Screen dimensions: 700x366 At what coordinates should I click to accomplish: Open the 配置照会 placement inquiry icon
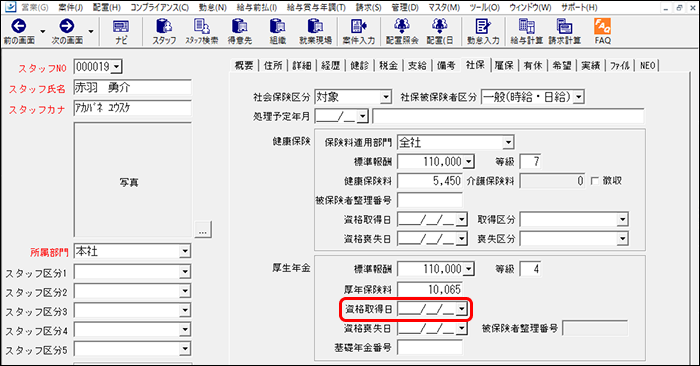[402, 31]
